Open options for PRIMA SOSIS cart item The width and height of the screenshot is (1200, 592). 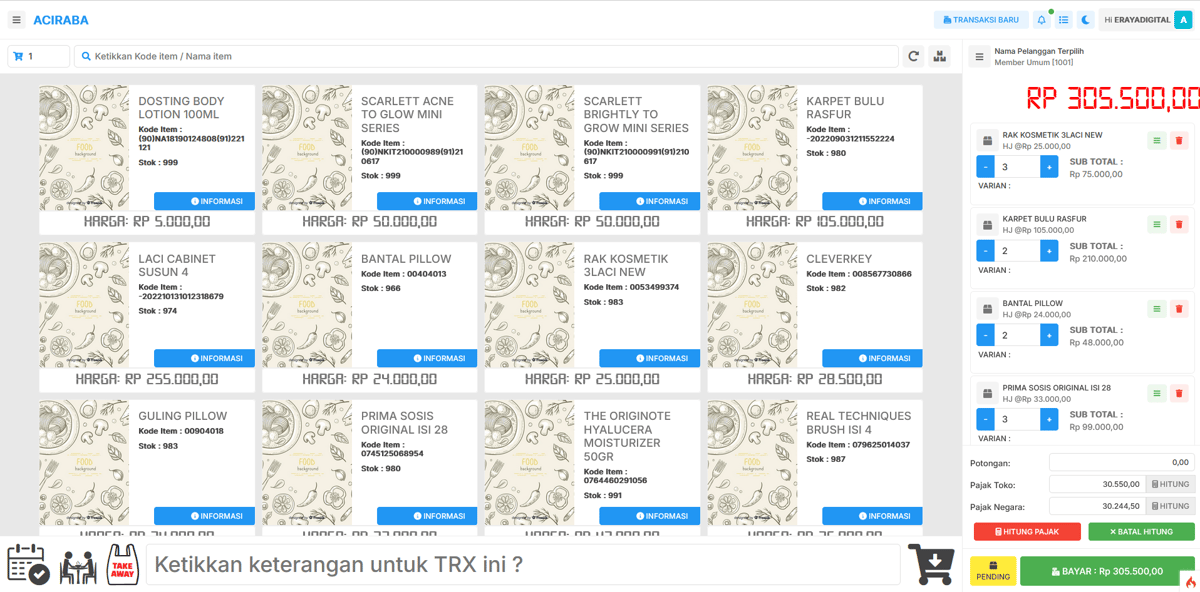pos(1157,393)
